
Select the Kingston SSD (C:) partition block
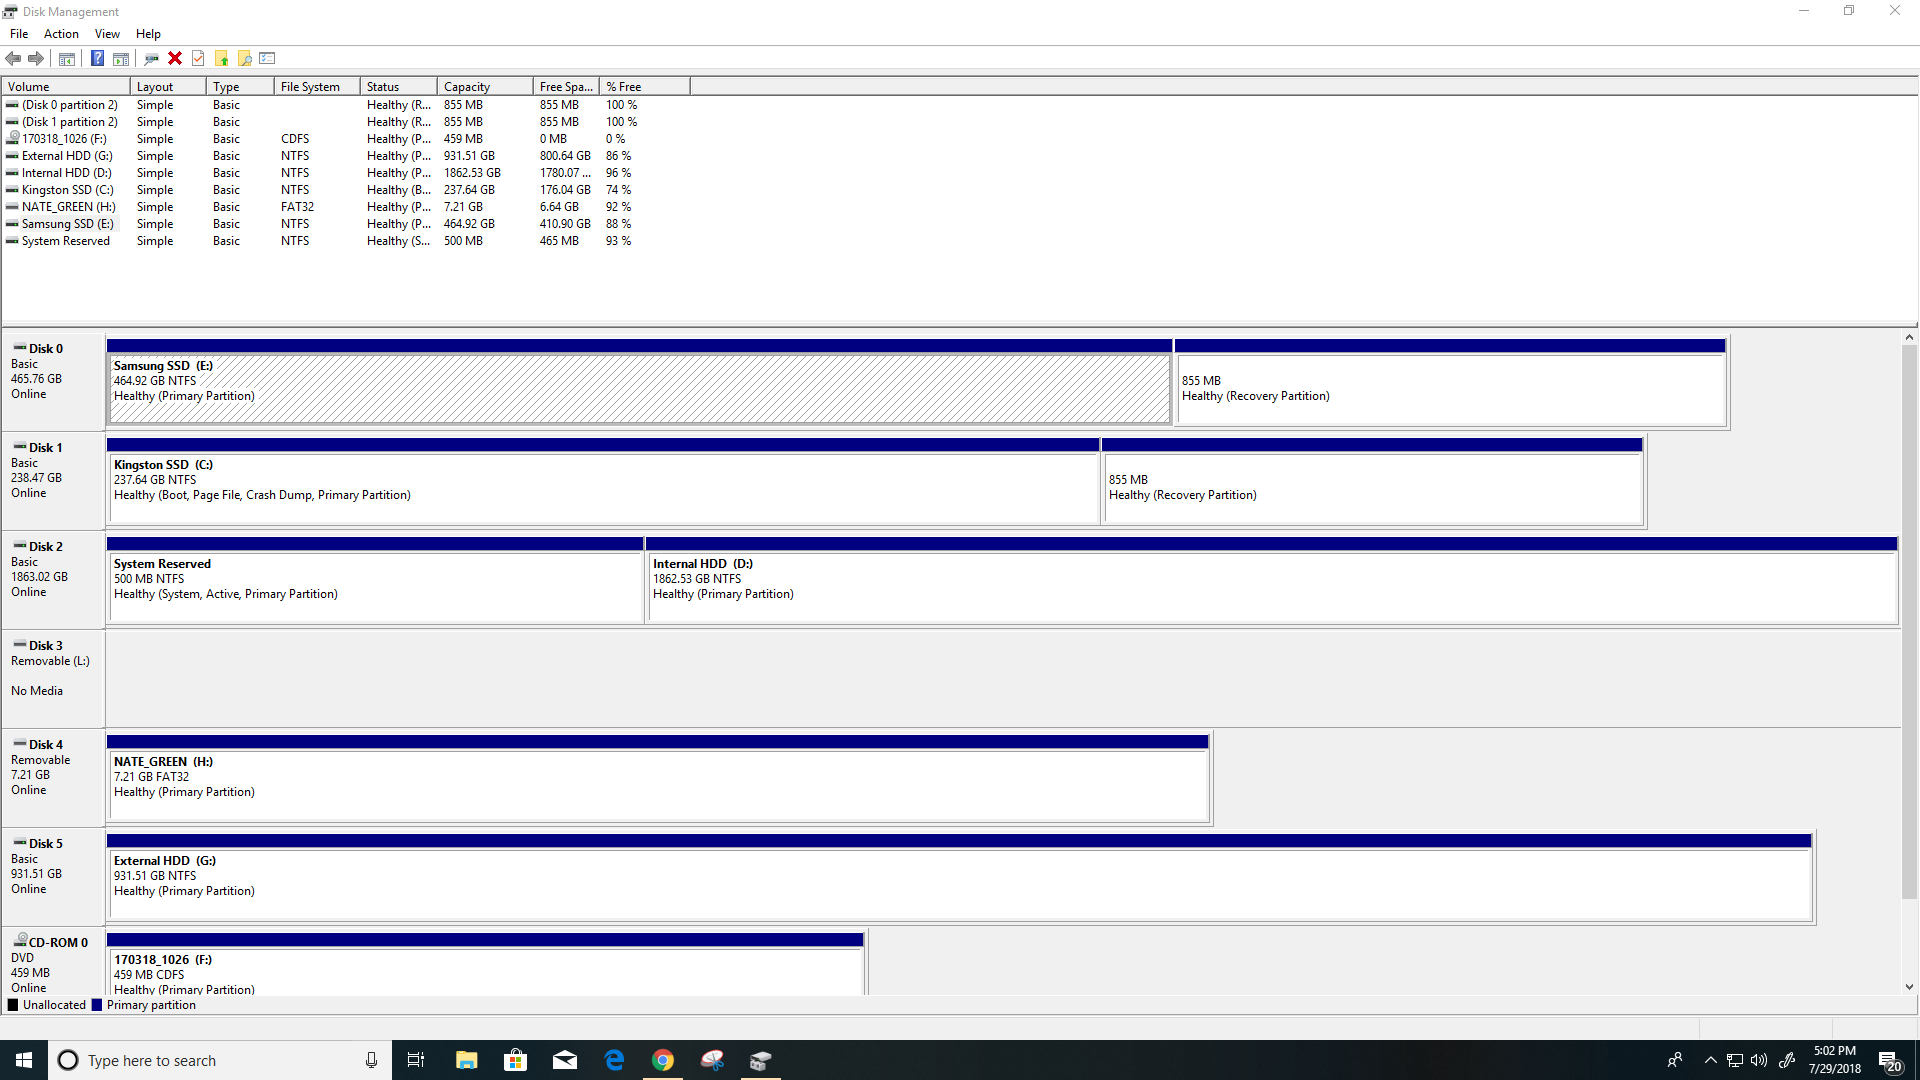[x=603, y=481]
